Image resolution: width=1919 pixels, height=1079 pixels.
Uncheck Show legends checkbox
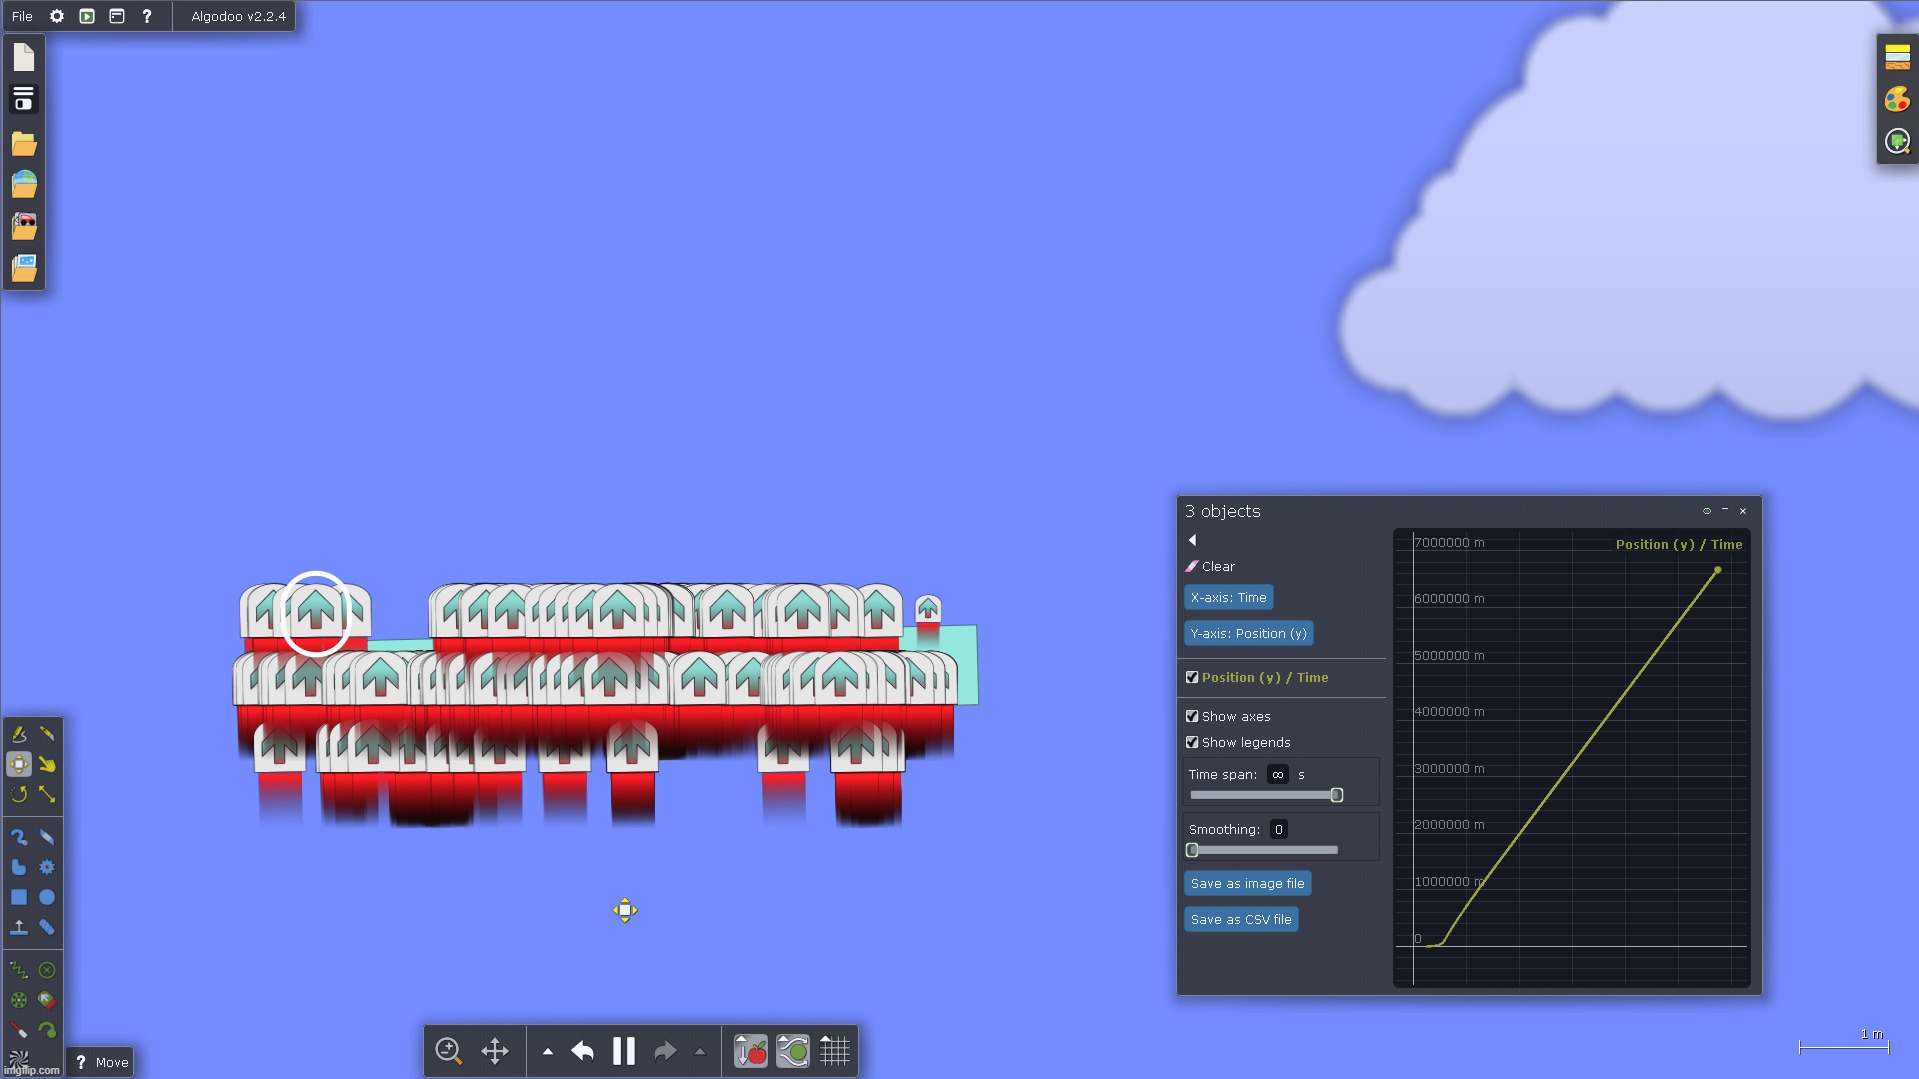point(1192,742)
